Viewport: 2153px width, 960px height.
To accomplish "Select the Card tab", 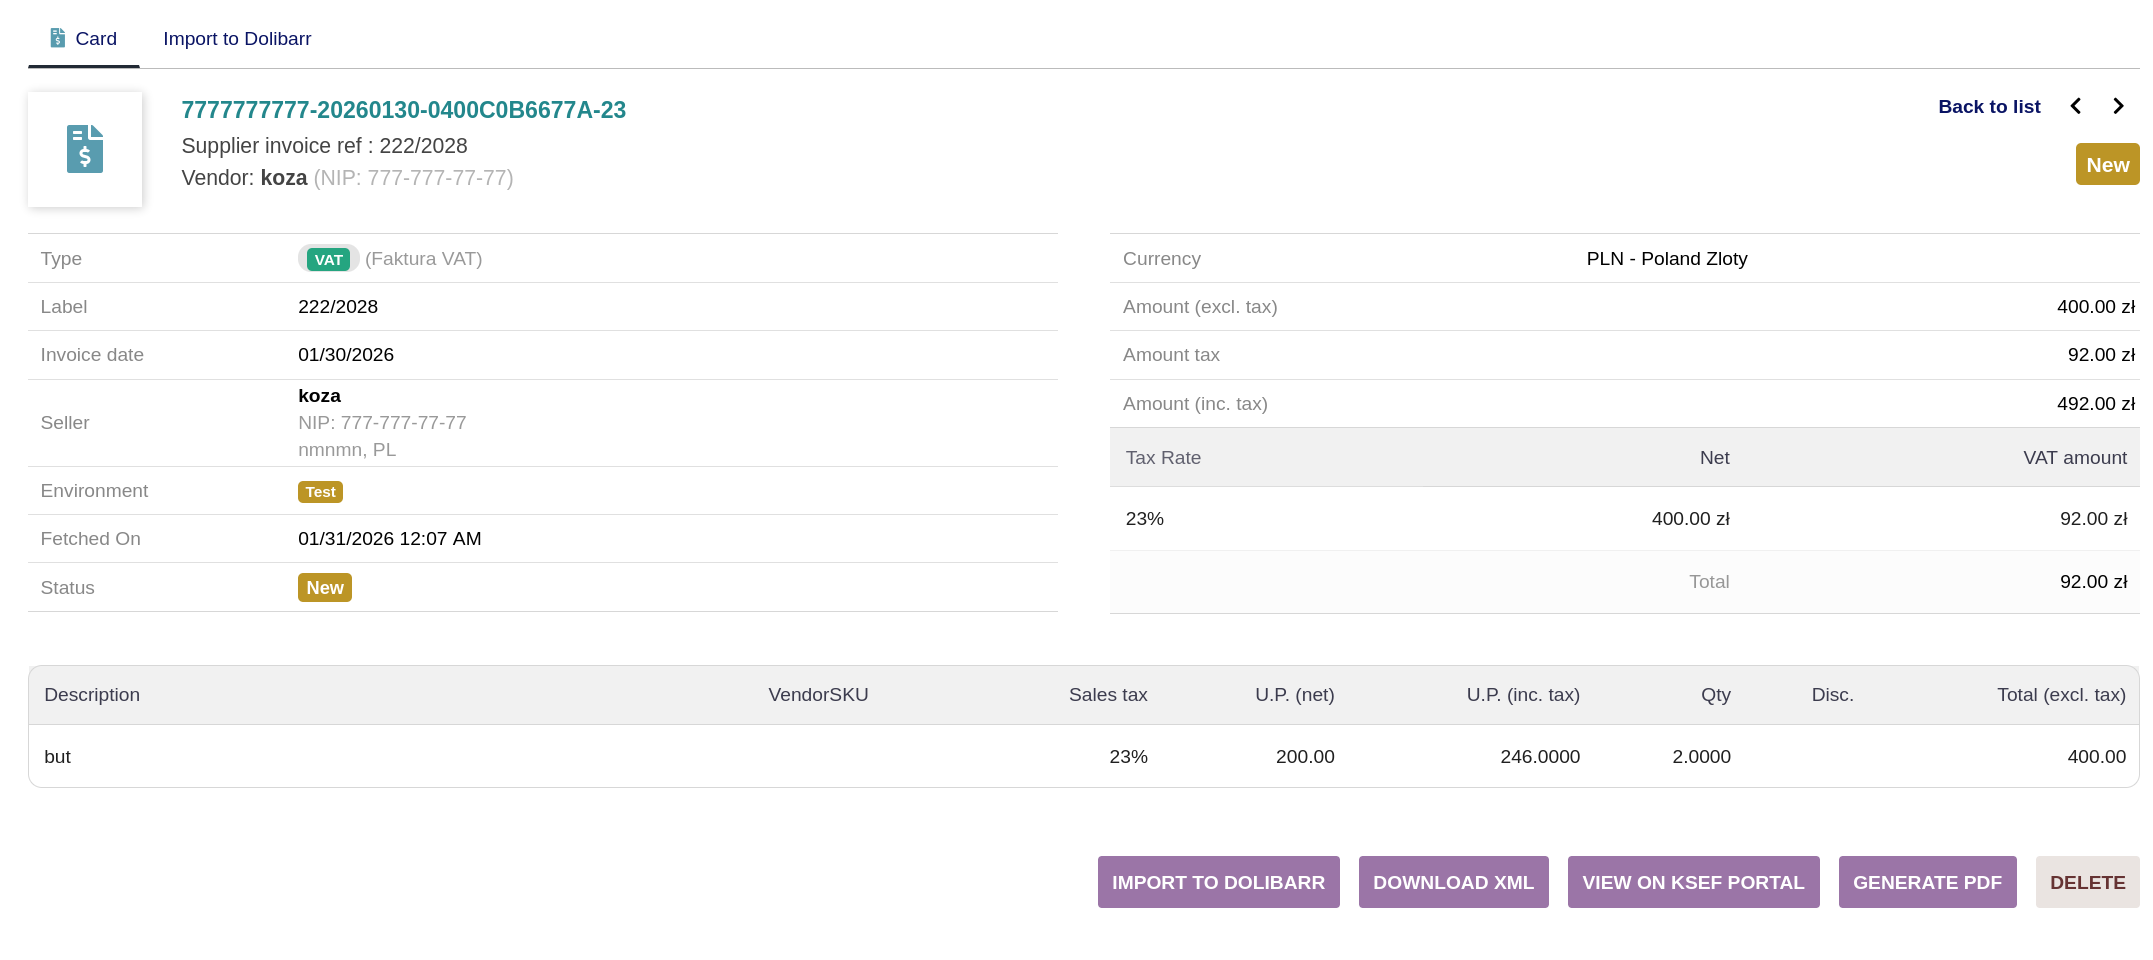I will pos(95,38).
